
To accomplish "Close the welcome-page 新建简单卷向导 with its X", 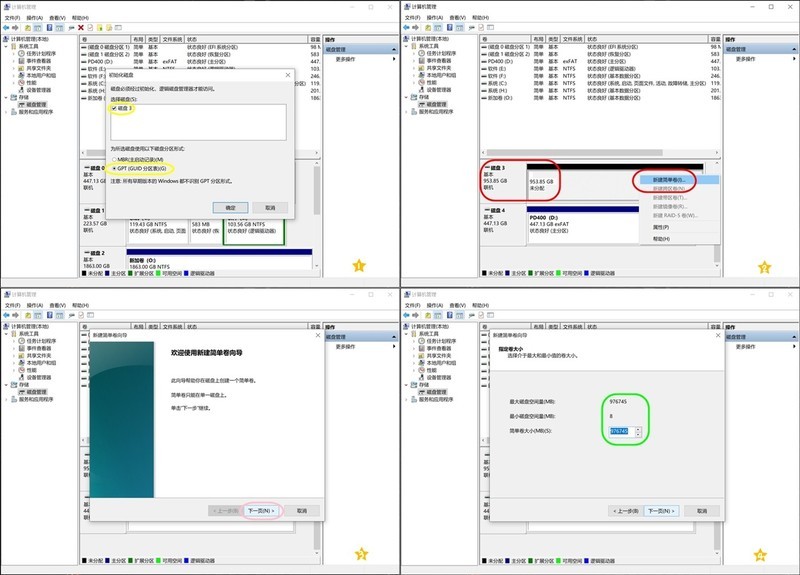I will click(x=318, y=336).
